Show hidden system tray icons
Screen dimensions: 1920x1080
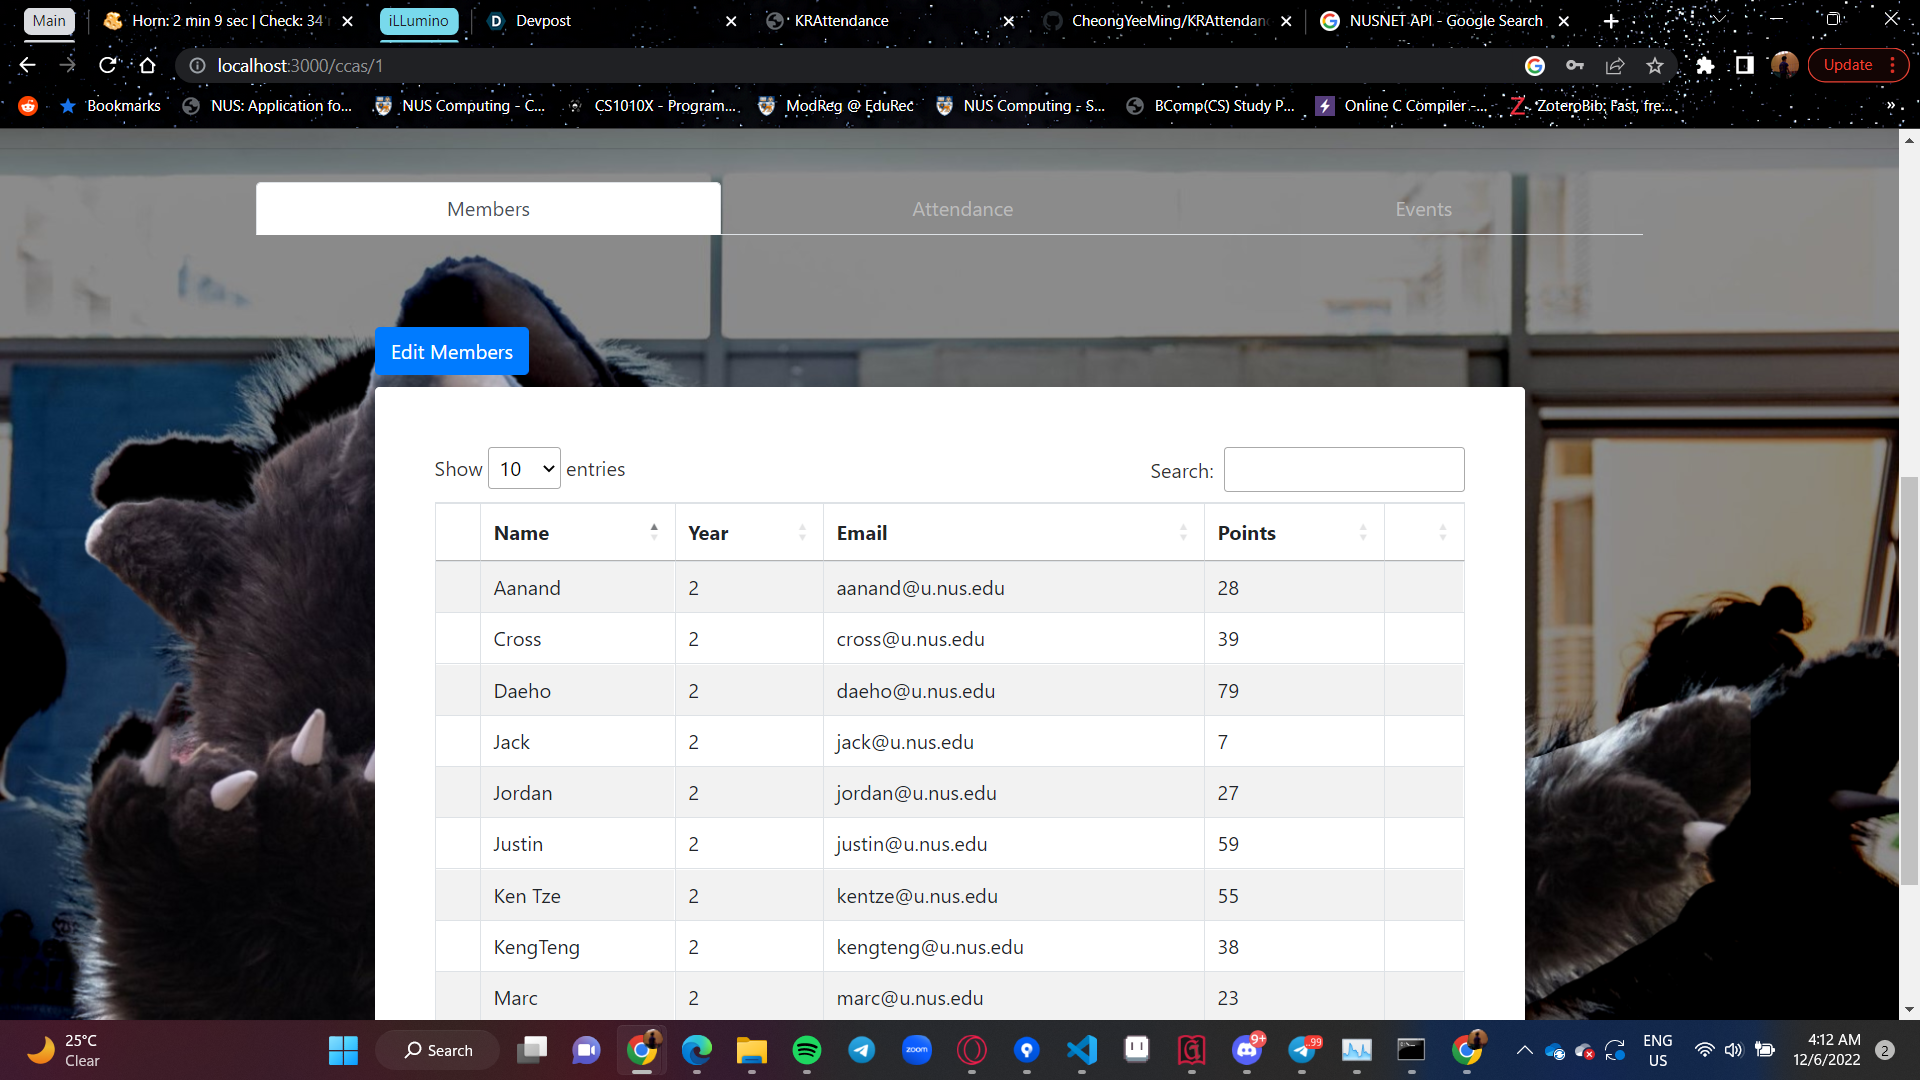pos(1524,1050)
